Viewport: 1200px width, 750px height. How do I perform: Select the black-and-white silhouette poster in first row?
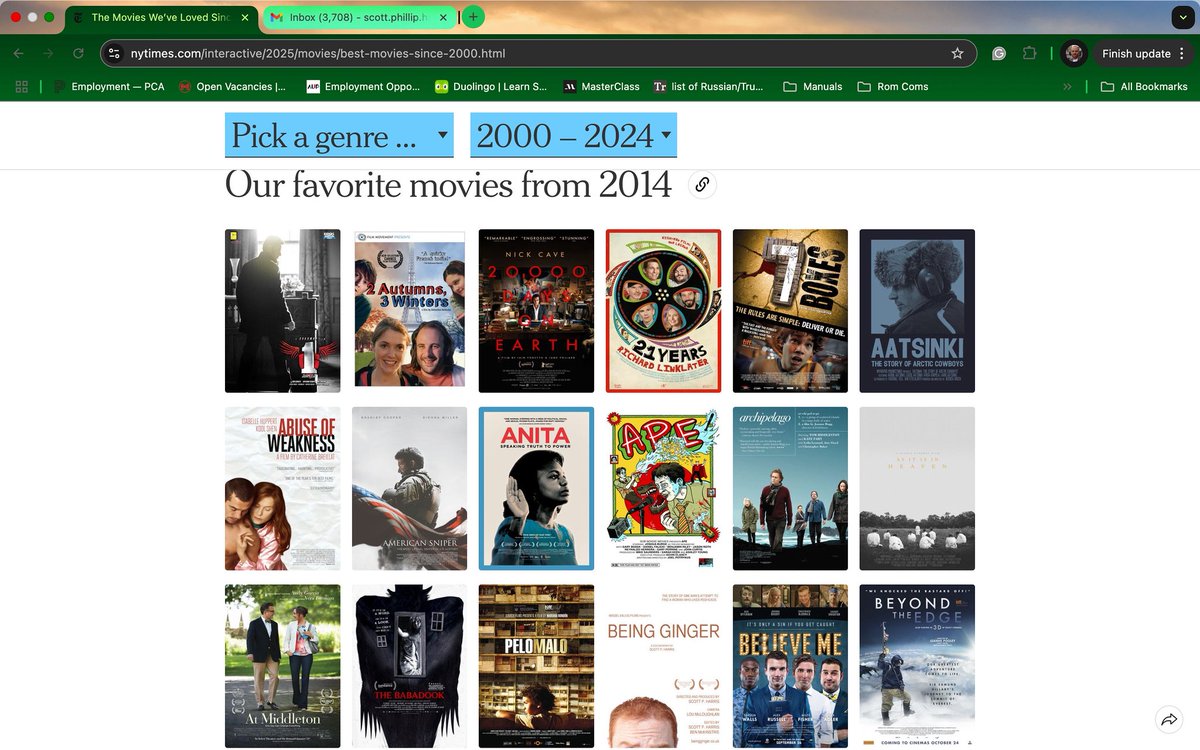282,311
